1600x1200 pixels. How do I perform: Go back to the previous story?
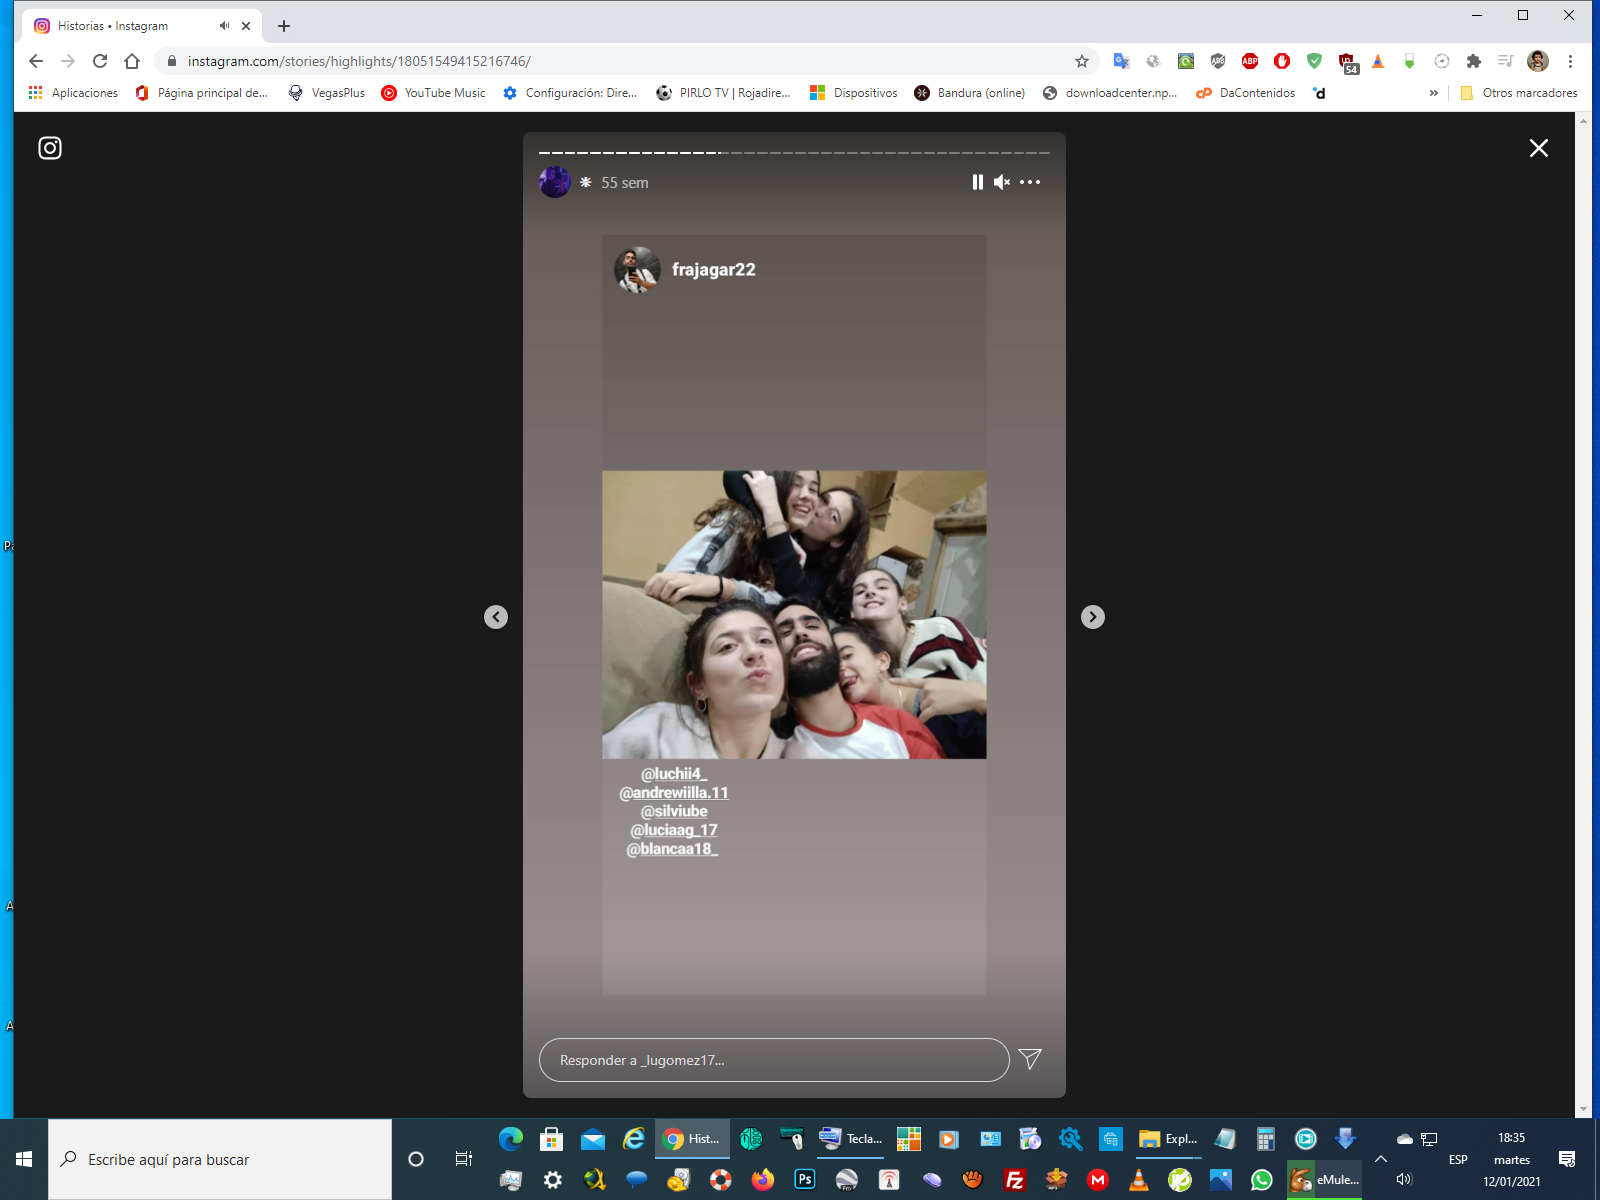(496, 617)
